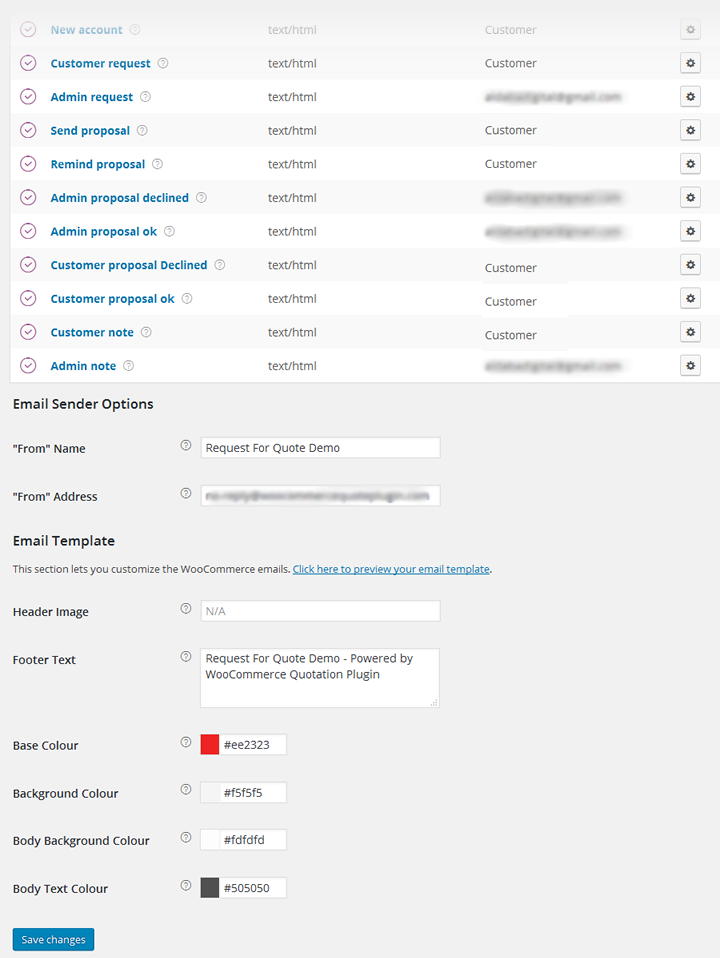Open gear settings for Admin note row
This screenshot has height=958, width=720.
click(690, 366)
